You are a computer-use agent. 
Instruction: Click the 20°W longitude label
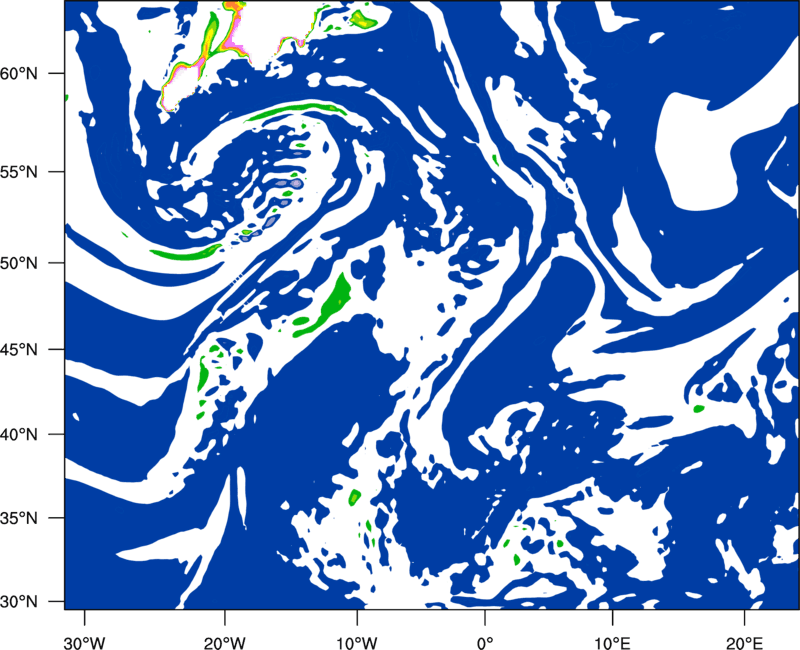click(x=225, y=643)
